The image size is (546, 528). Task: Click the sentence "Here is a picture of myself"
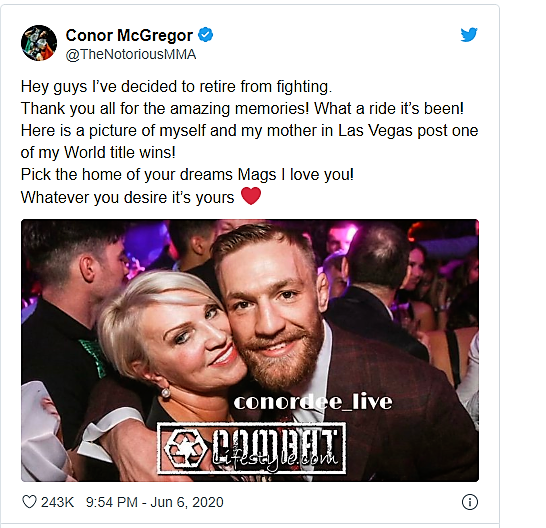(x=249, y=131)
